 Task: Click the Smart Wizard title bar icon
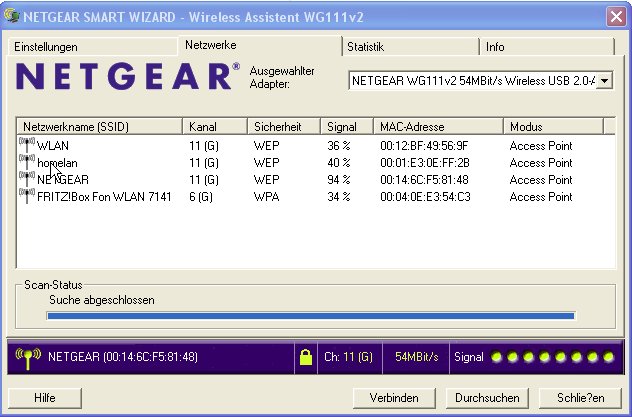coord(12,16)
